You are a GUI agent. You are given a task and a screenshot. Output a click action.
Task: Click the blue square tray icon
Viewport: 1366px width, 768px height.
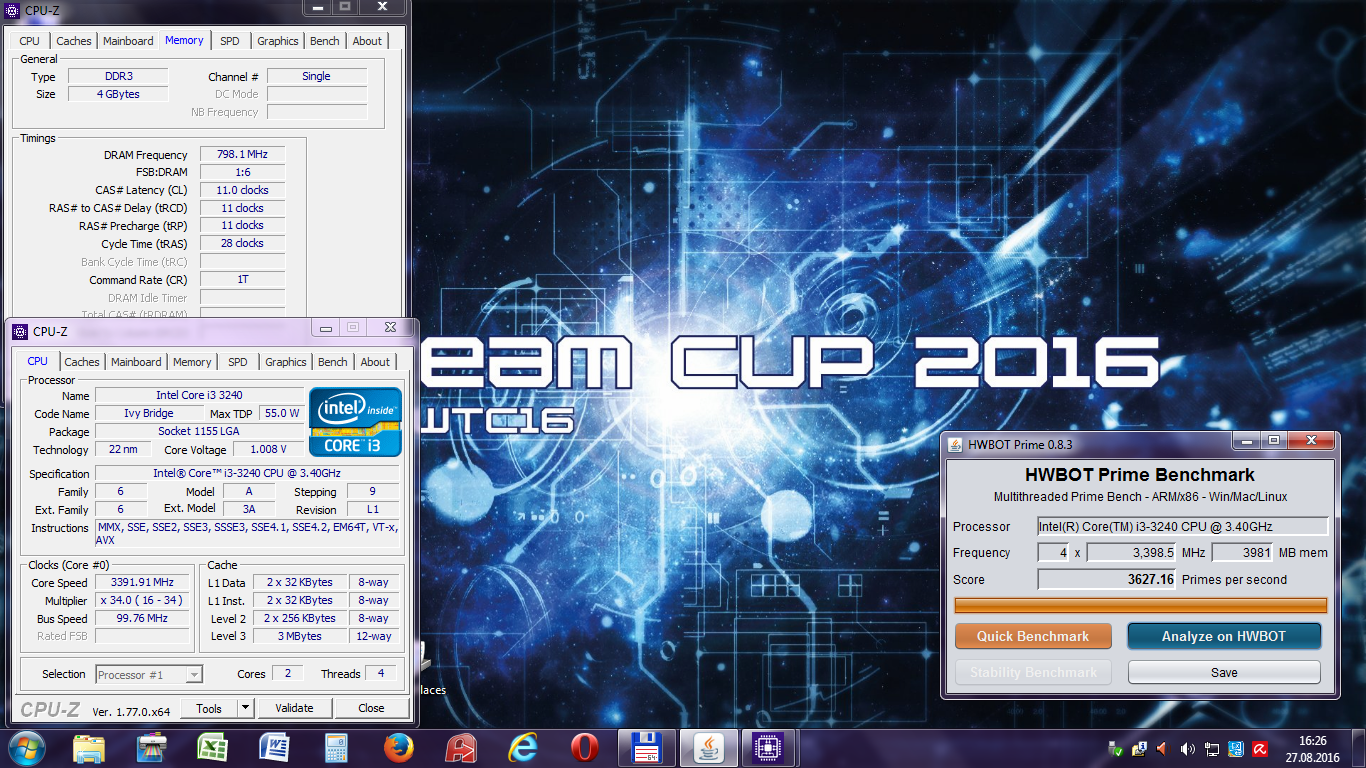click(1236, 749)
